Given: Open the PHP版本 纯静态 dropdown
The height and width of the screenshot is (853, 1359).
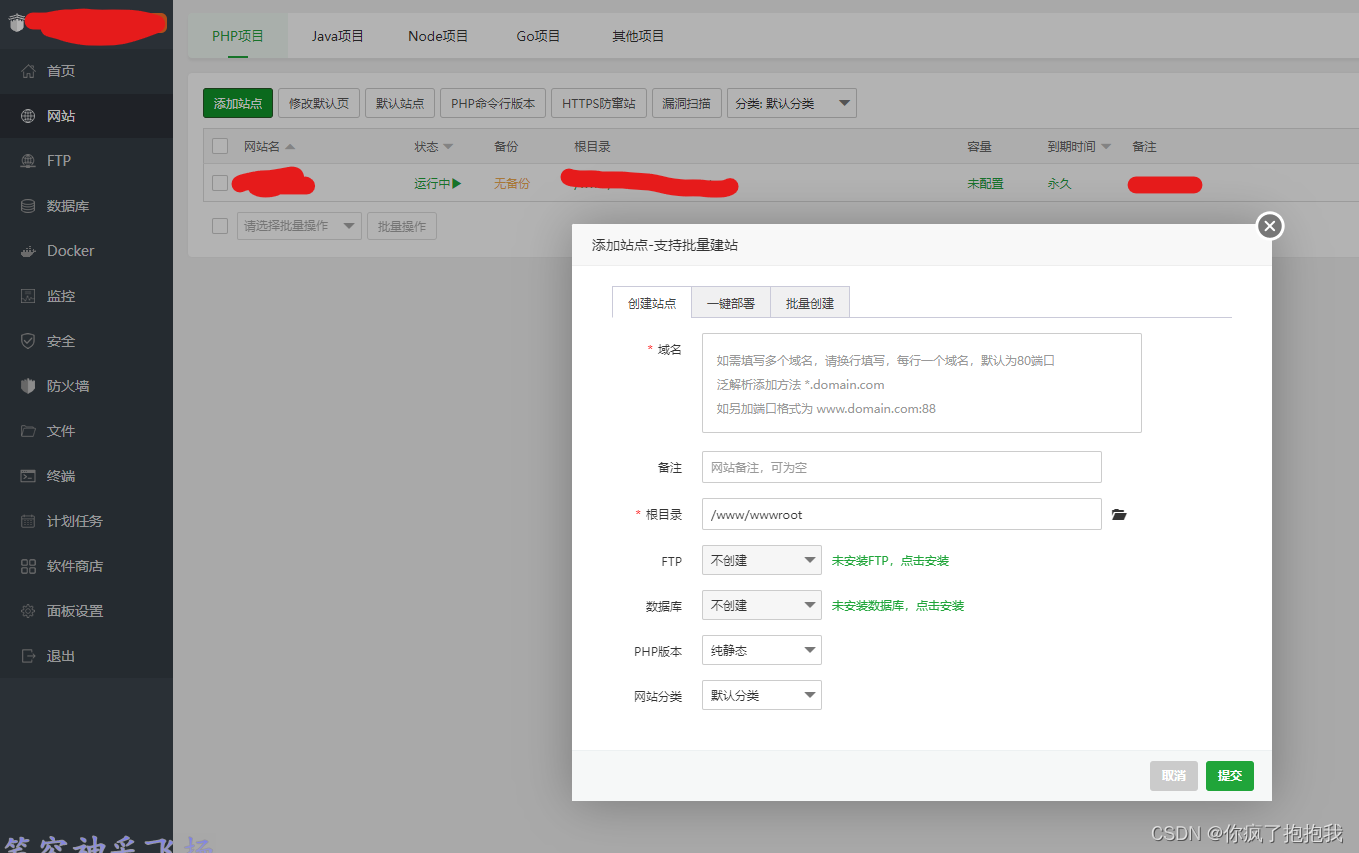Looking at the screenshot, I should (x=762, y=651).
